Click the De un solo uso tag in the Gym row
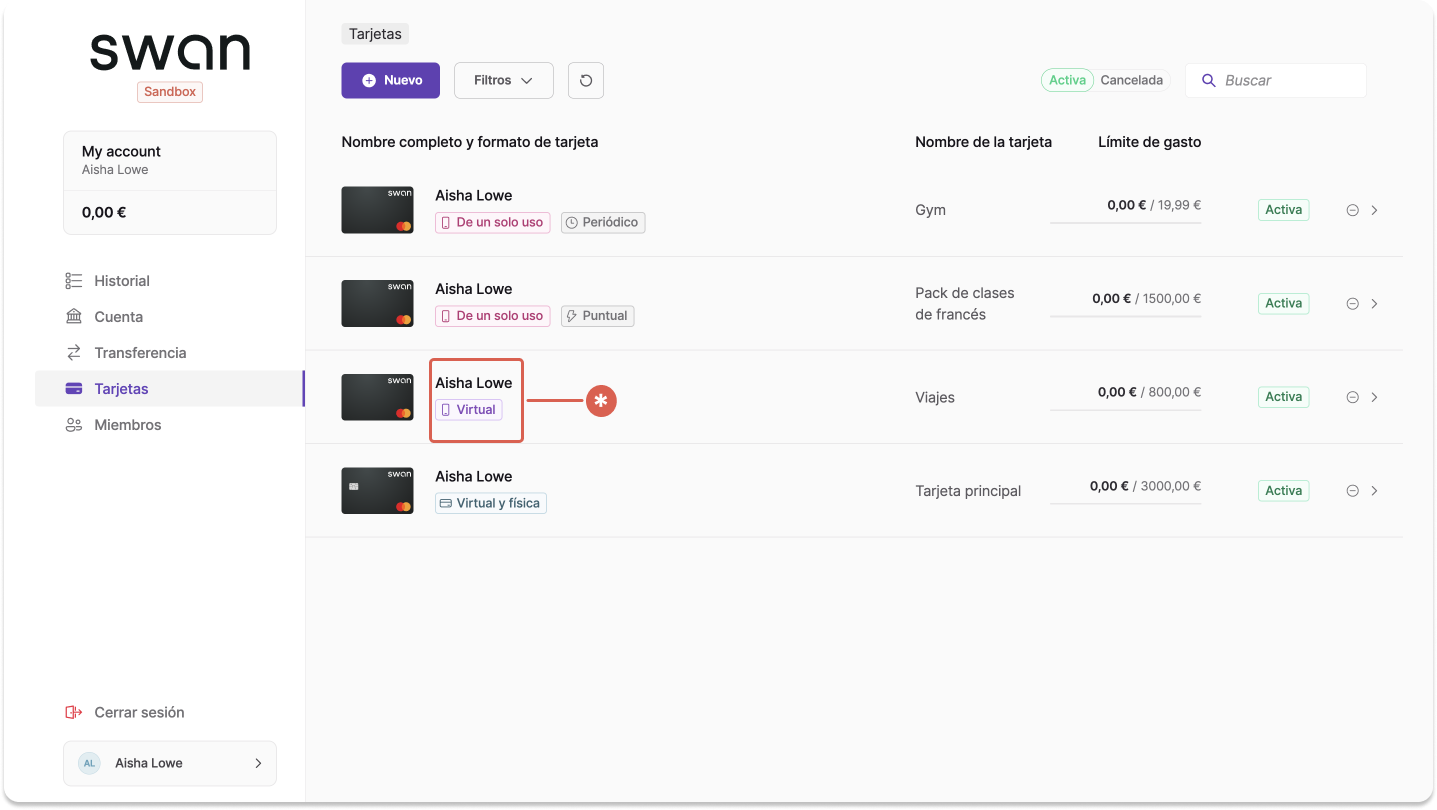 [492, 223]
